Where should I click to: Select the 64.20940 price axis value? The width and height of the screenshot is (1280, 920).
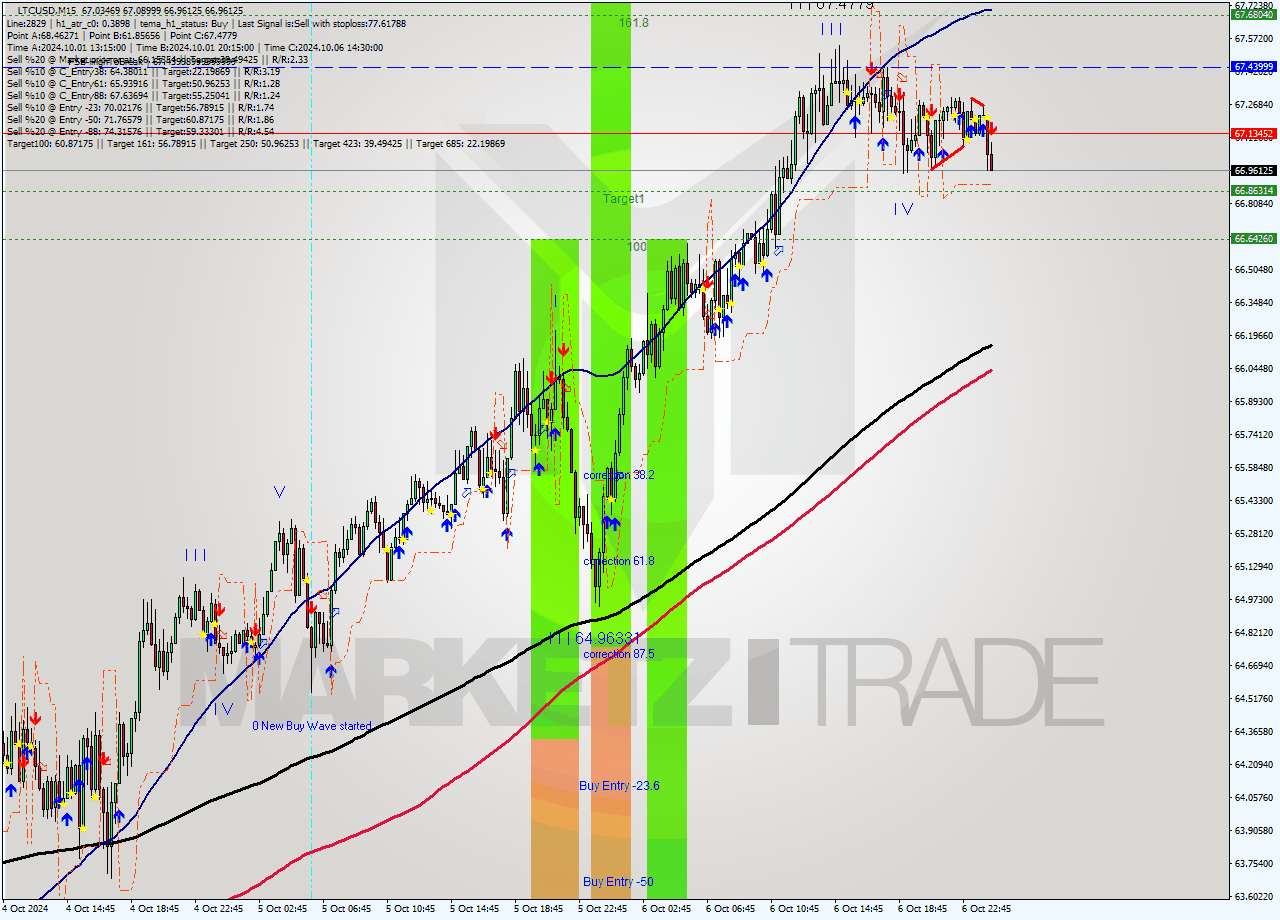(x=1253, y=764)
